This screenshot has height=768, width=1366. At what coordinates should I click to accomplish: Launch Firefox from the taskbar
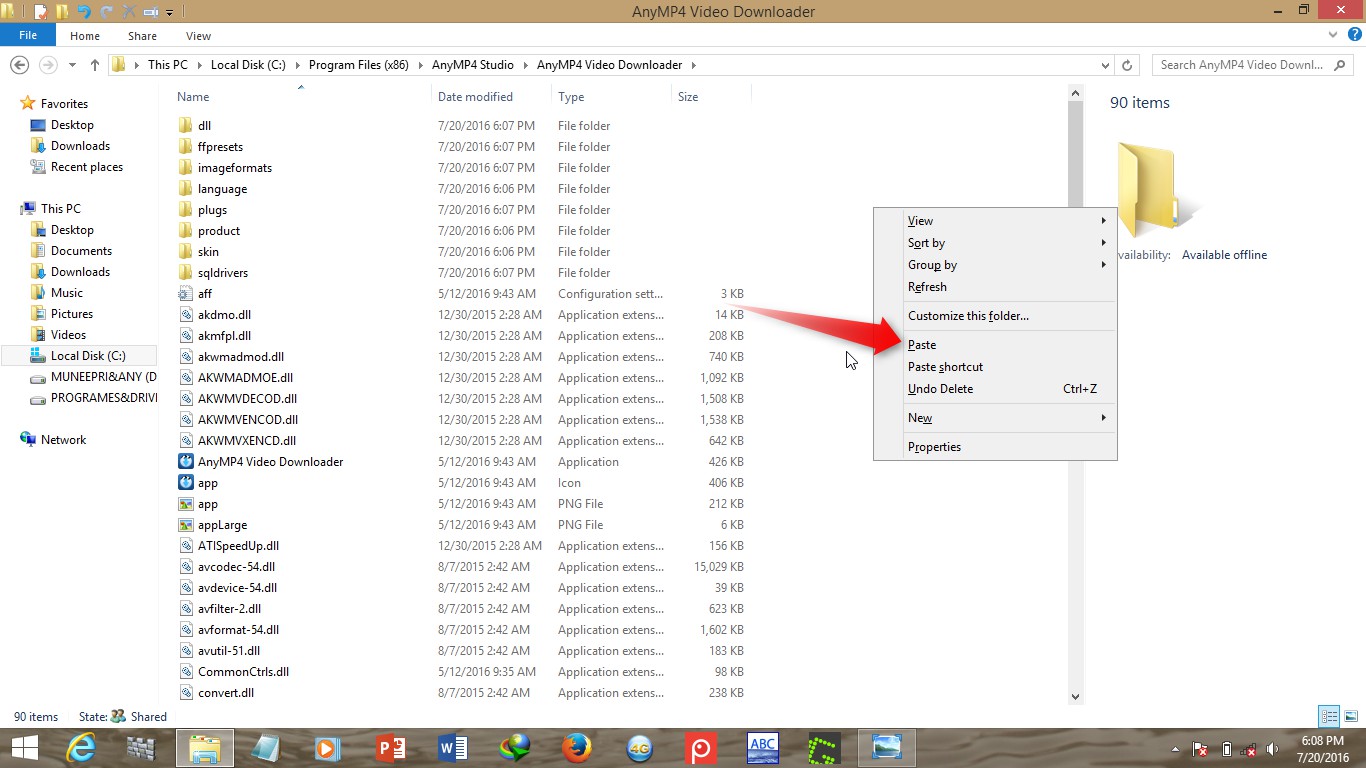(576, 748)
